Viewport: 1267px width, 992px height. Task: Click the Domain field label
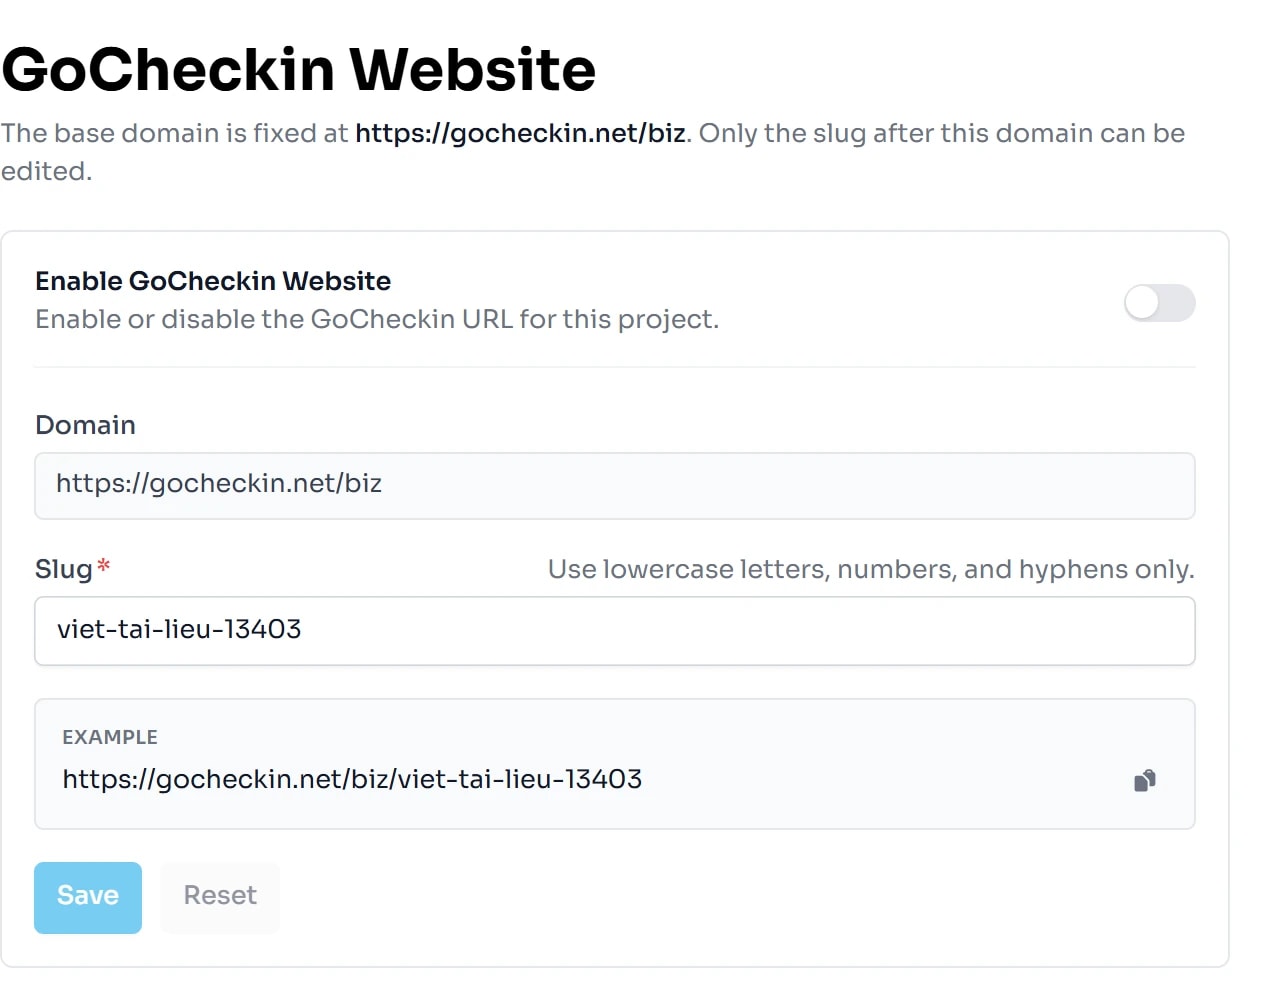coord(85,425)
